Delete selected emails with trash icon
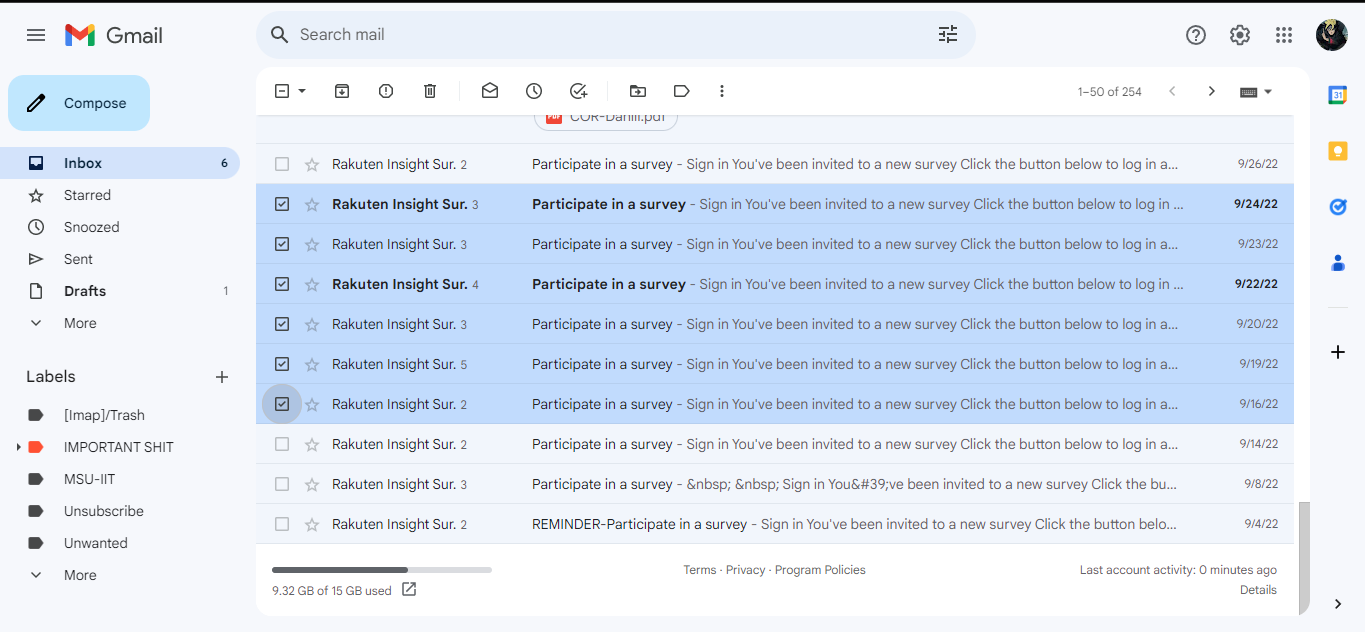The height and width of the screenshot is (632, 1365). [x=430, y=91]
